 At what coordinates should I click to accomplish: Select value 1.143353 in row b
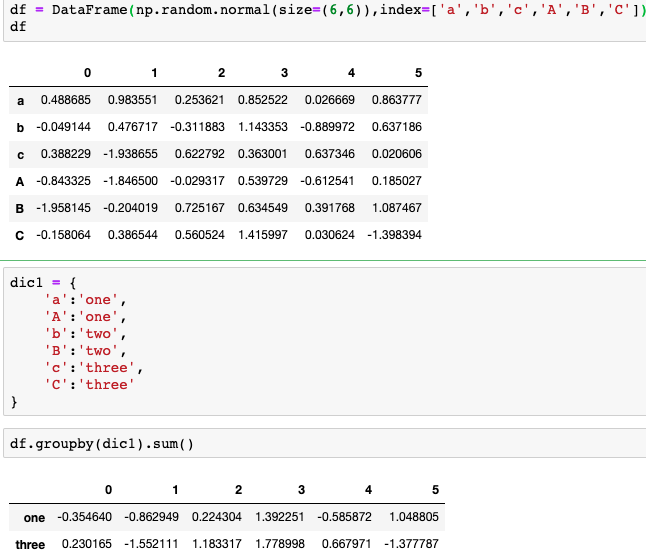click(263, 127)
